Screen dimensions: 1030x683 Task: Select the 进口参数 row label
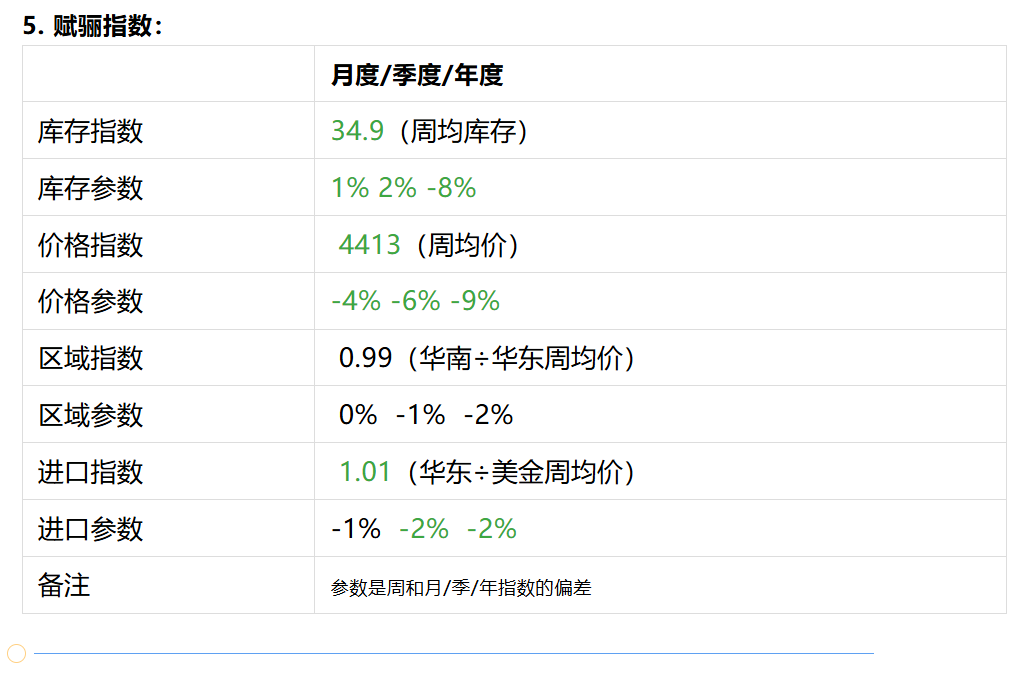pyautogui.click(x=91, y=529)
